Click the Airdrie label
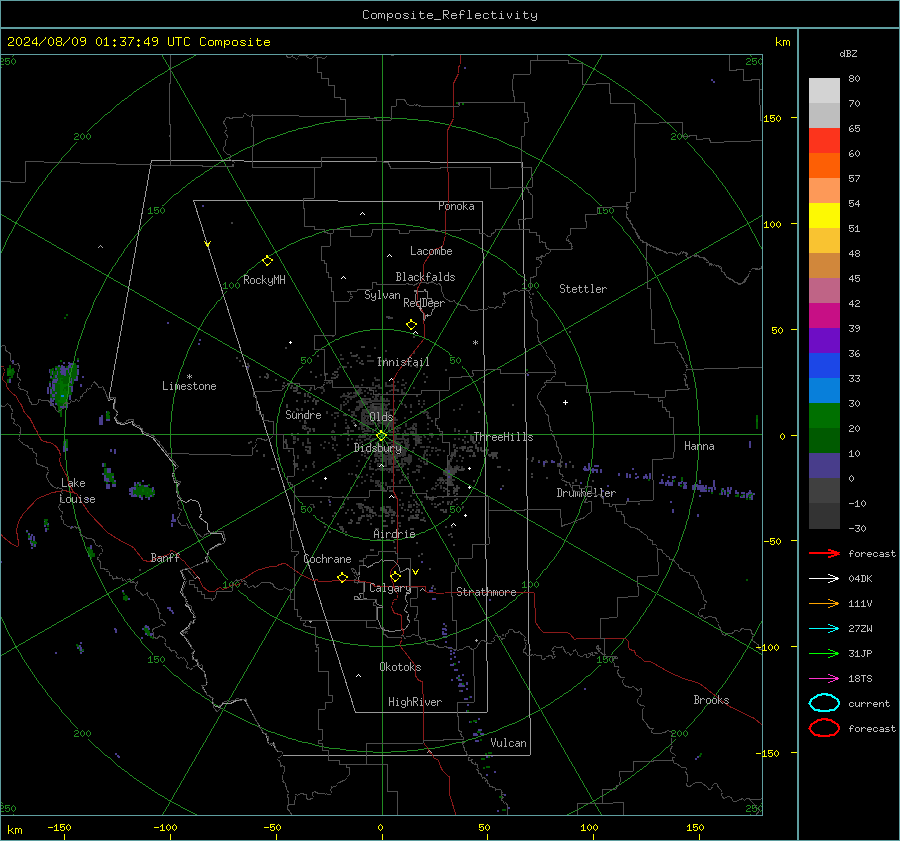Image resolution: width=900 pixels, height=841 pixels. 394,534
